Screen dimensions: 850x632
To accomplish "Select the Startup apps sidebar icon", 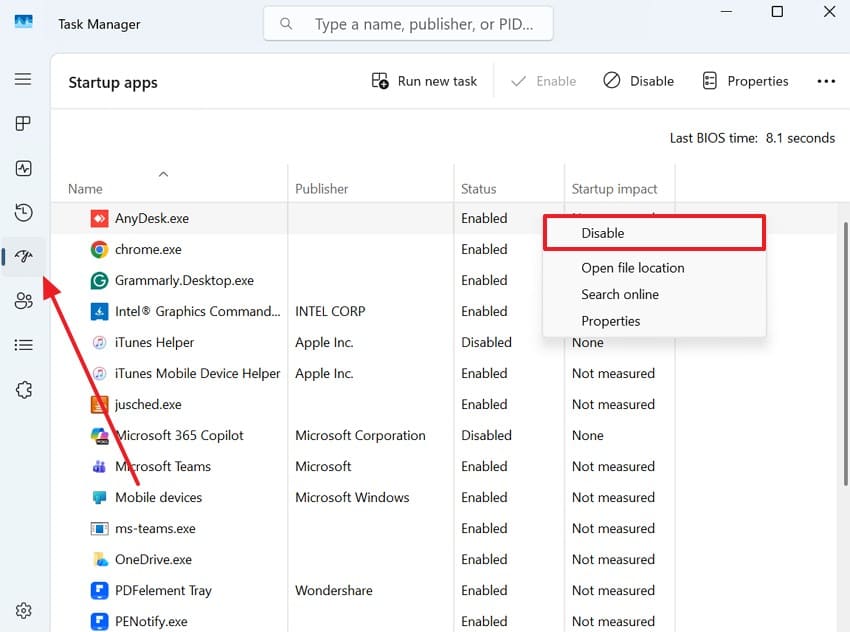I will (x=23, y=256).
